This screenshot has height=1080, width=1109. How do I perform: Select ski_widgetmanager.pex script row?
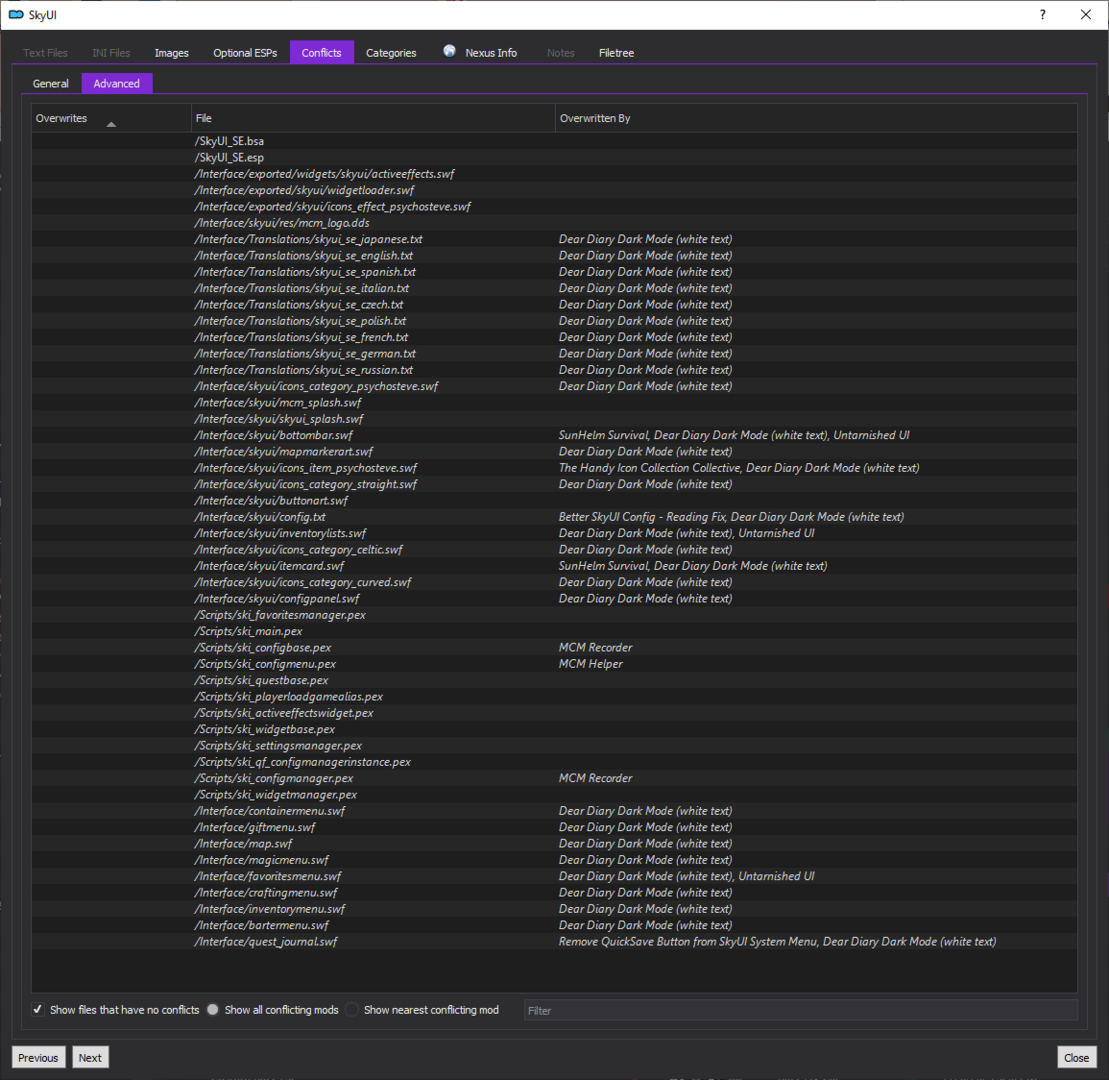point(554,794)
